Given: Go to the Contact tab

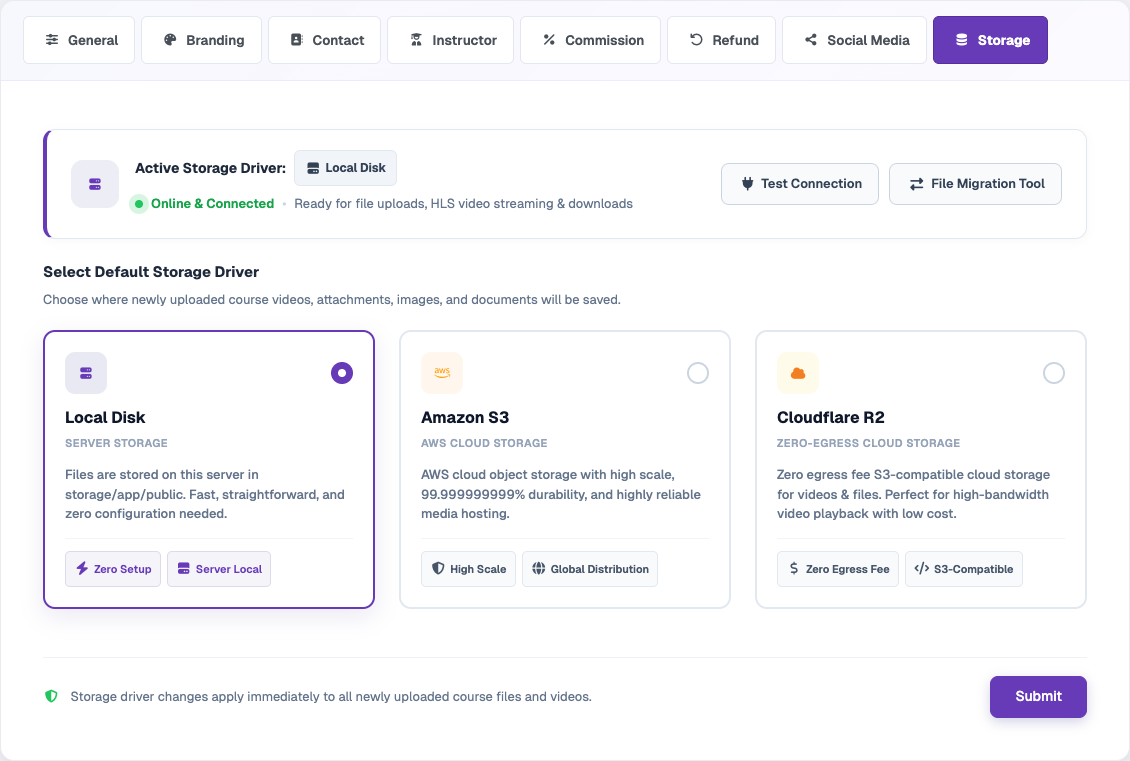Looking at the screenshot, I should (324, 40).
